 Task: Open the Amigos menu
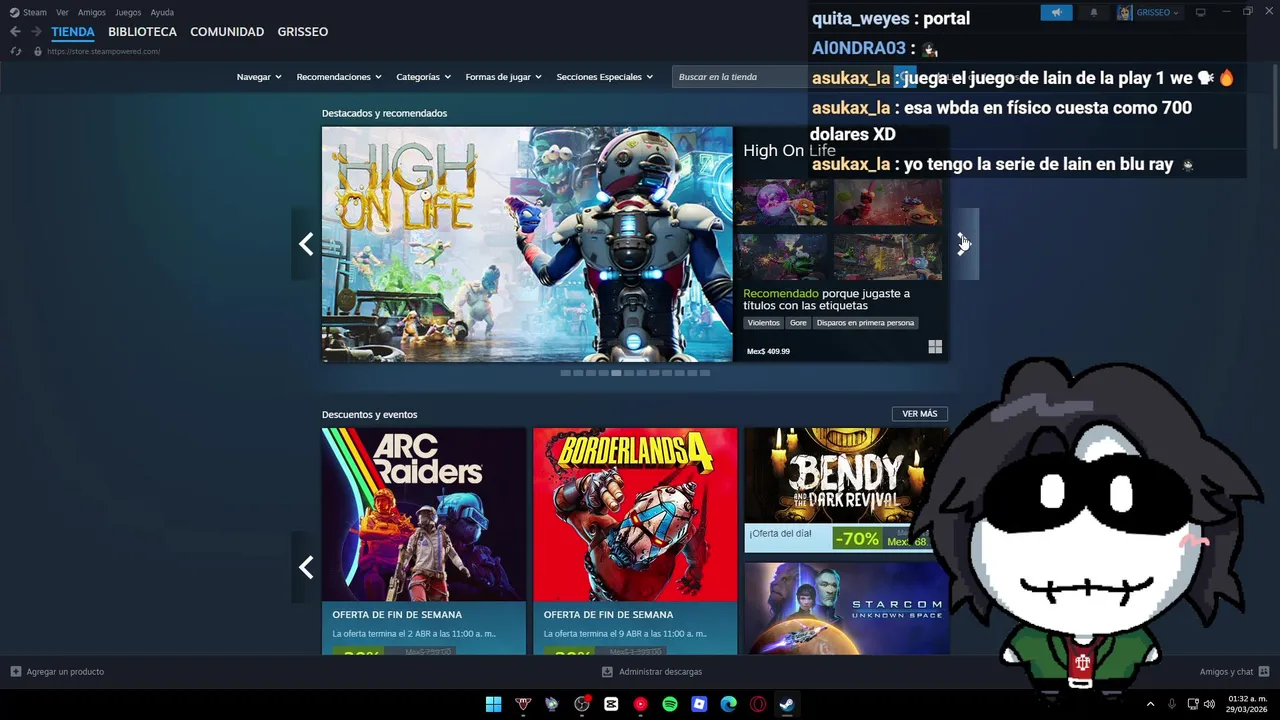point(92,12)
